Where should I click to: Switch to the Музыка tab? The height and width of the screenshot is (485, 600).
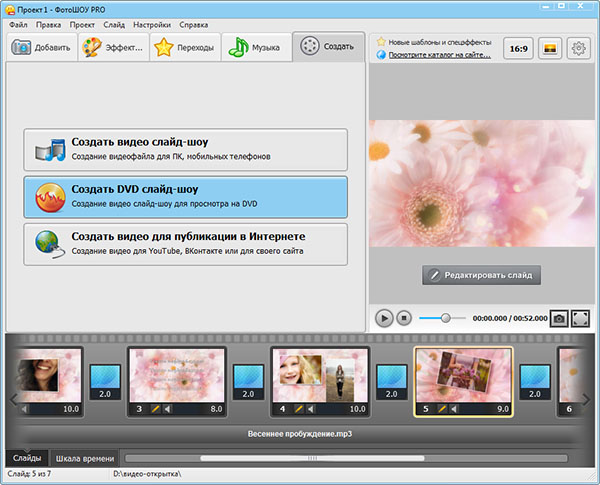click(256, 47)
